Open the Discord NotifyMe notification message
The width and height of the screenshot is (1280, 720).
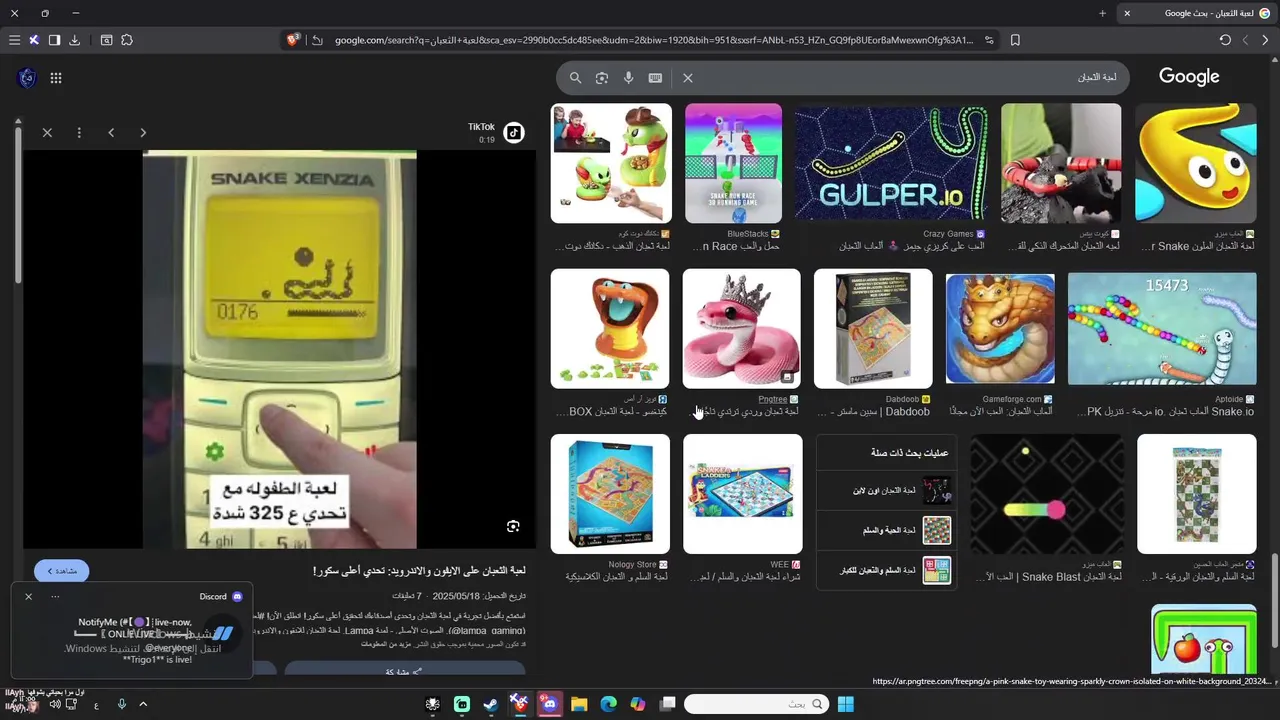(x=132, y=640)
